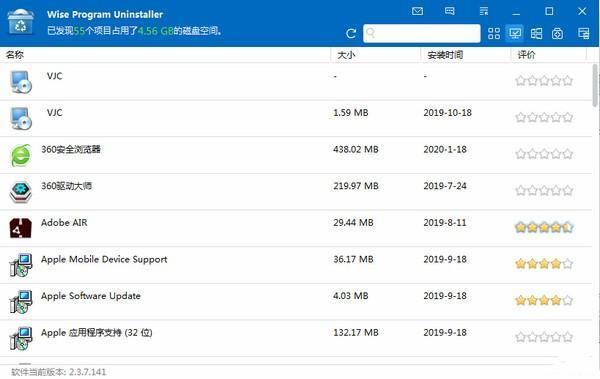Select the 360驱动大师 name text
600x379 pixels.
point(67,186)
